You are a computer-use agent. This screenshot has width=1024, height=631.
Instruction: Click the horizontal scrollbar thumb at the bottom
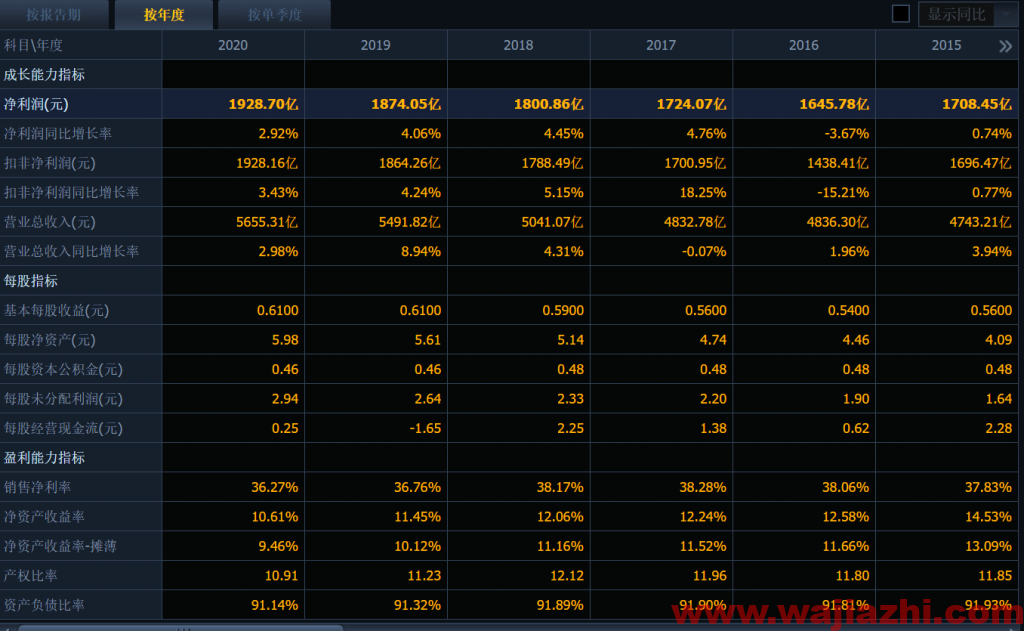(180, 628)
